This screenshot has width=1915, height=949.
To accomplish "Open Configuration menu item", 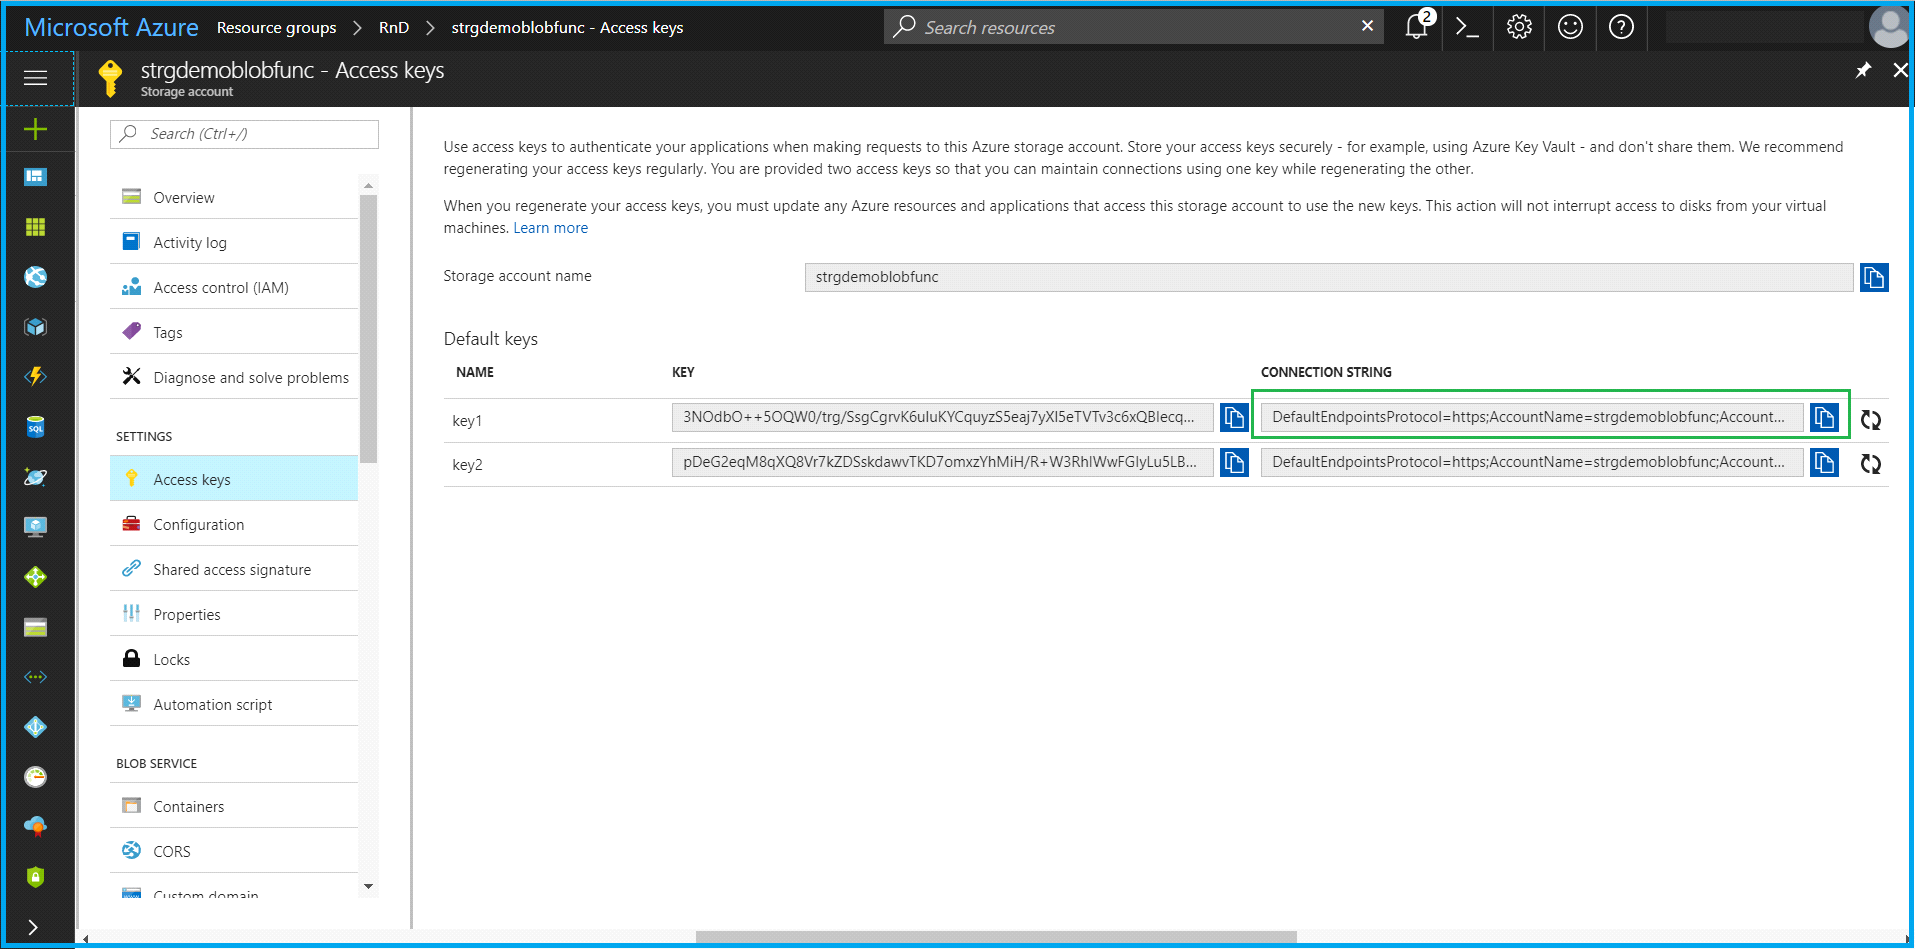I will click(234, 524).
